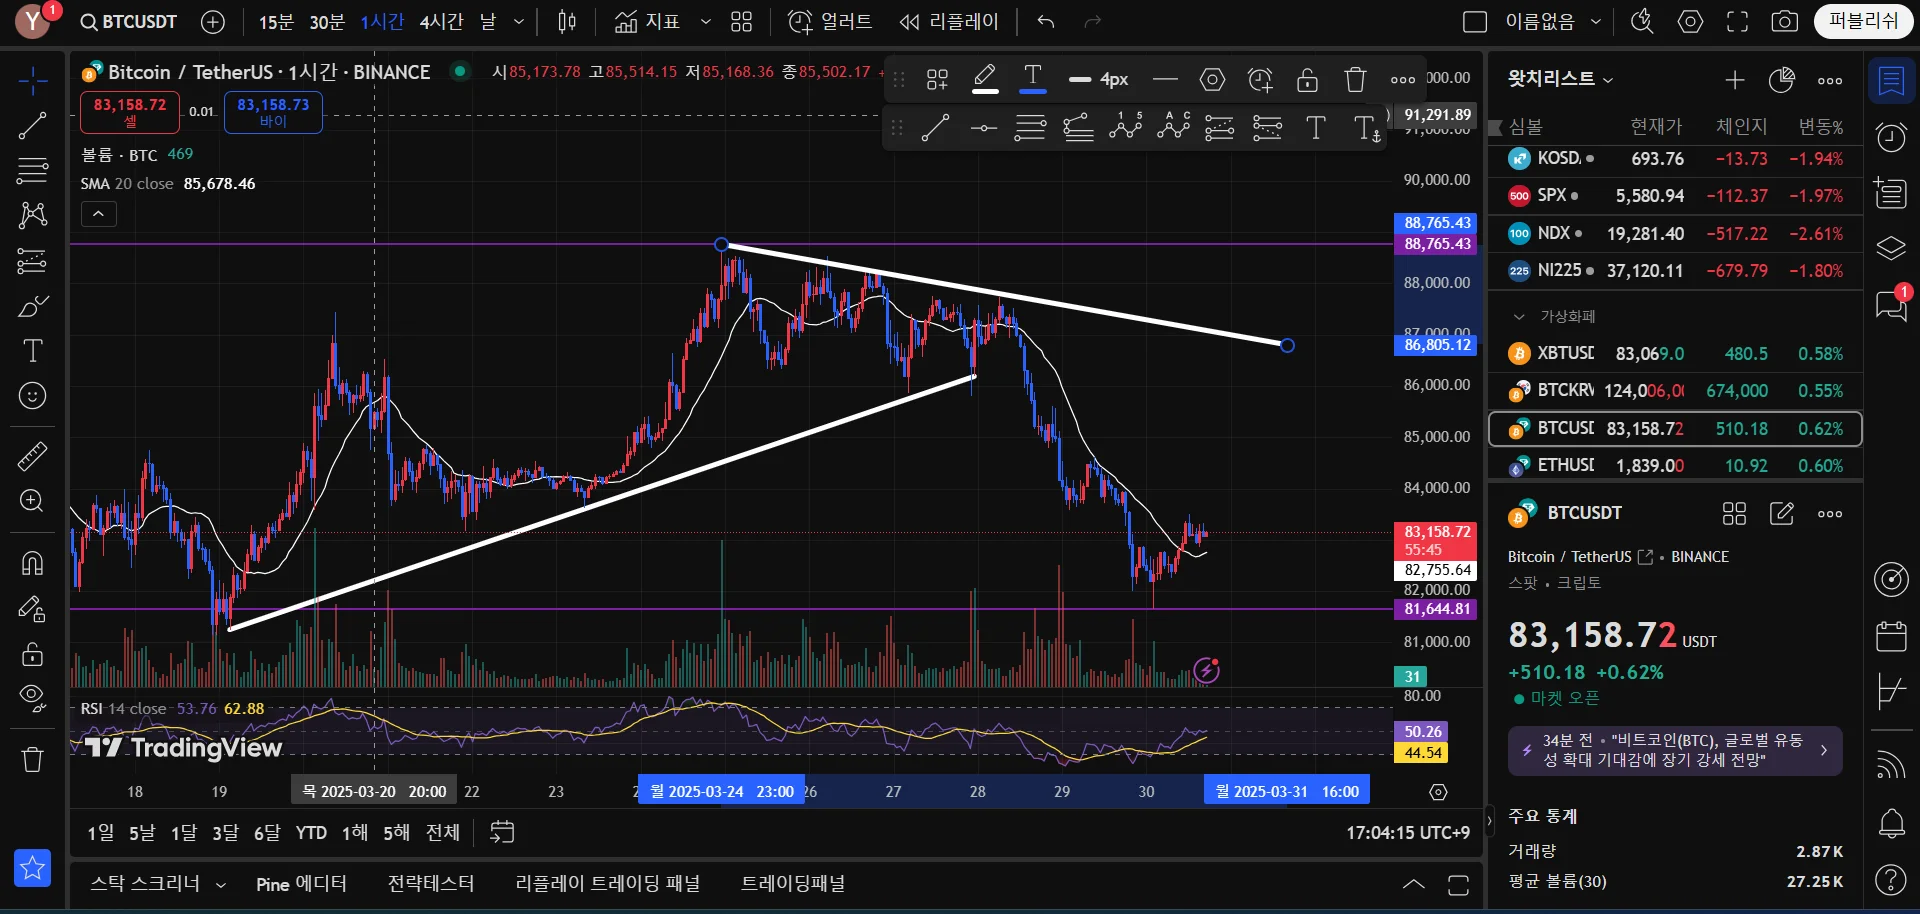Screen dimensions: 1920x914
Task: Toggle hide all drawings eye icon
Action: [x=32, y=698]
